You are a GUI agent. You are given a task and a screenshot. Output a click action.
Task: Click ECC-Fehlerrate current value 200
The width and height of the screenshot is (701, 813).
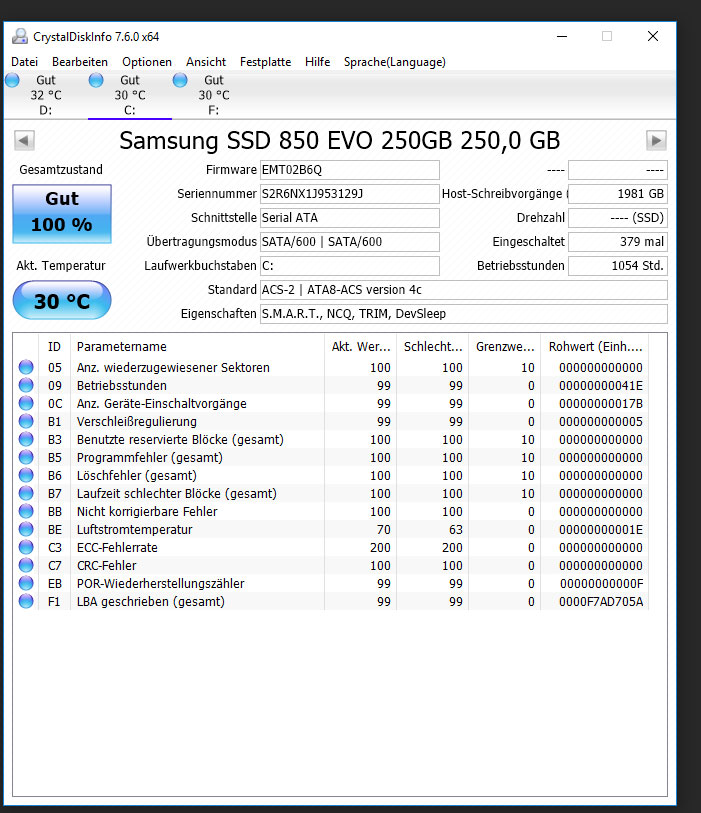[x=380, y=547]
